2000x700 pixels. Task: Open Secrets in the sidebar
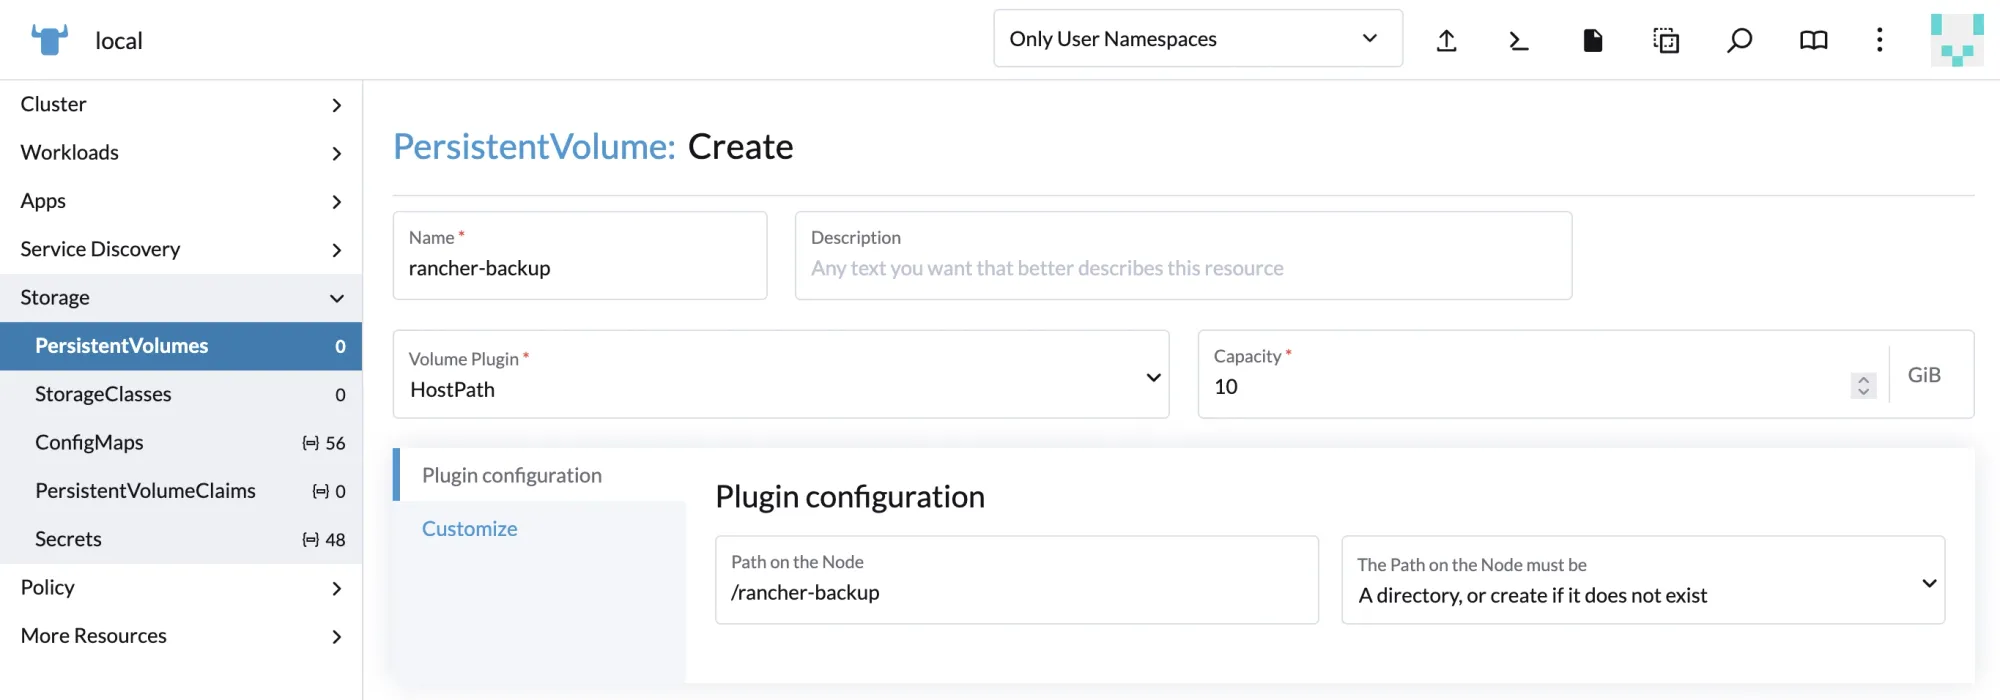(181, 539)
